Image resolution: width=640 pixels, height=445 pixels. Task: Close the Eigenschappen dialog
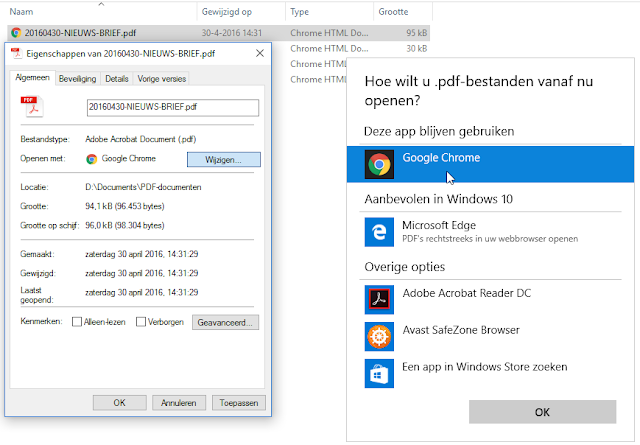point(260,53)
